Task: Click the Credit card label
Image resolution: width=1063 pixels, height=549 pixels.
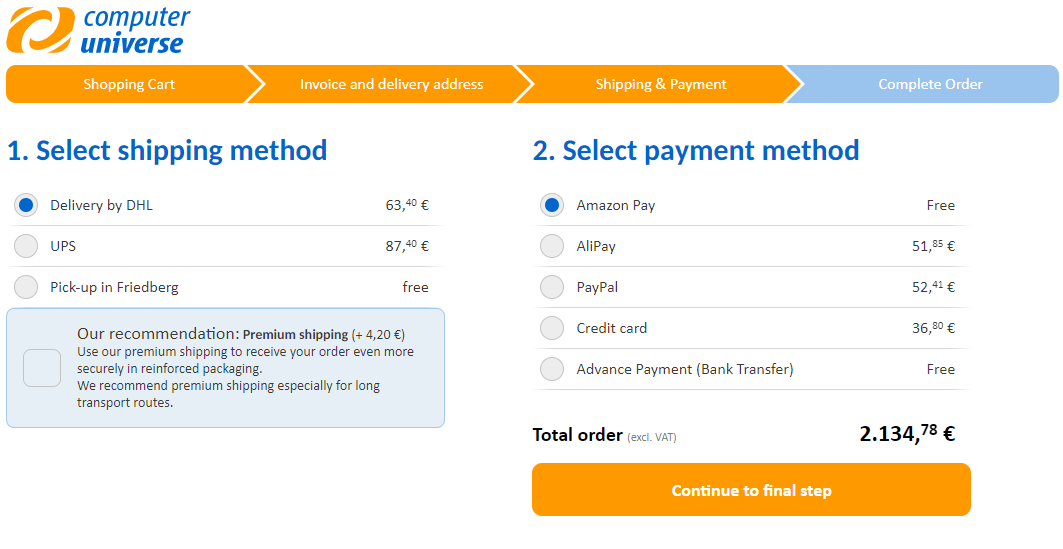Action: click(611, 328)
